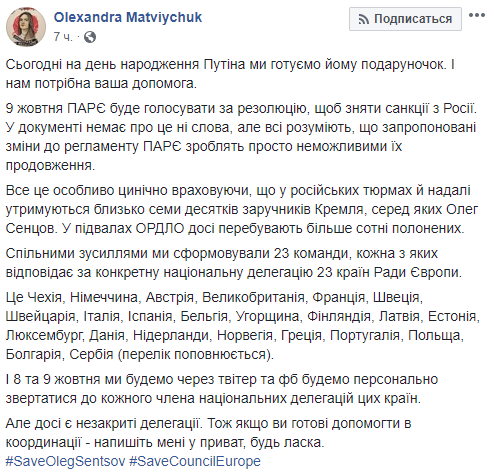The width and height of the screenshot is (494, 474).
Task: Open the post options three-dot menu
Action: pos(477,15)
